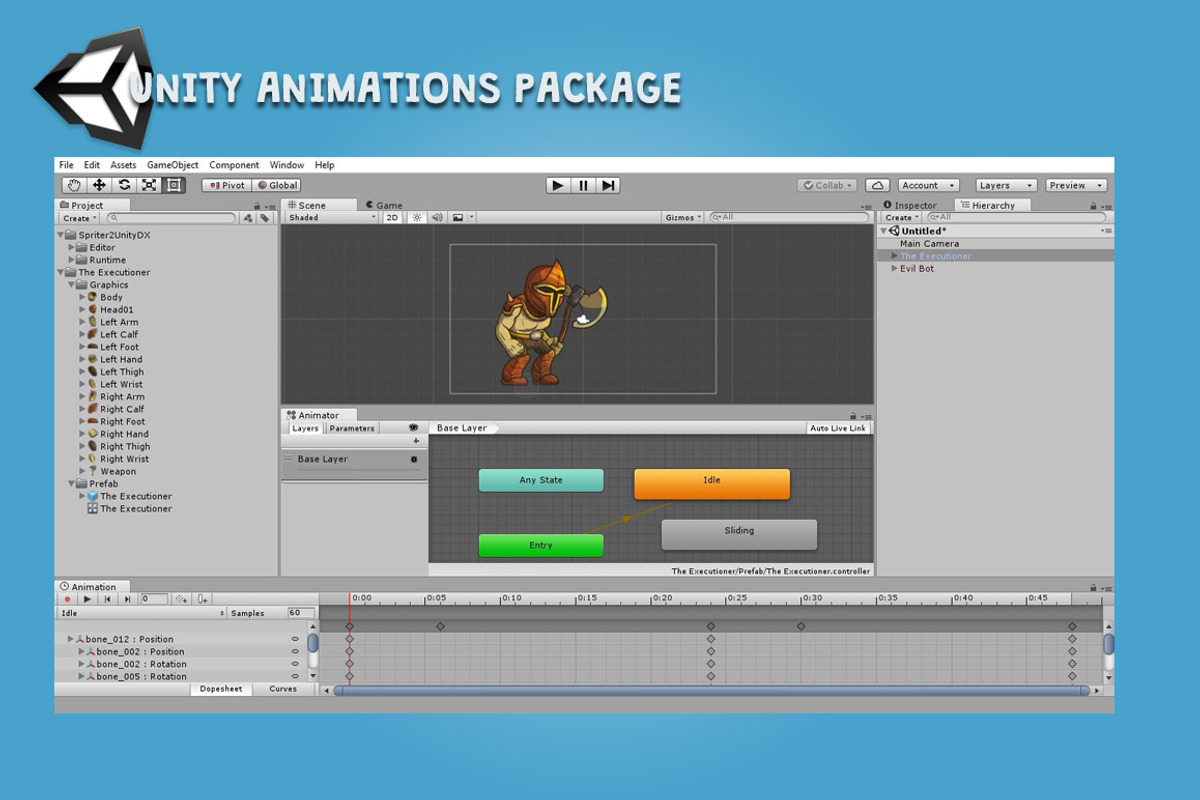
Task: Select the Rect transform tool
Action: [x=173, y=185]
